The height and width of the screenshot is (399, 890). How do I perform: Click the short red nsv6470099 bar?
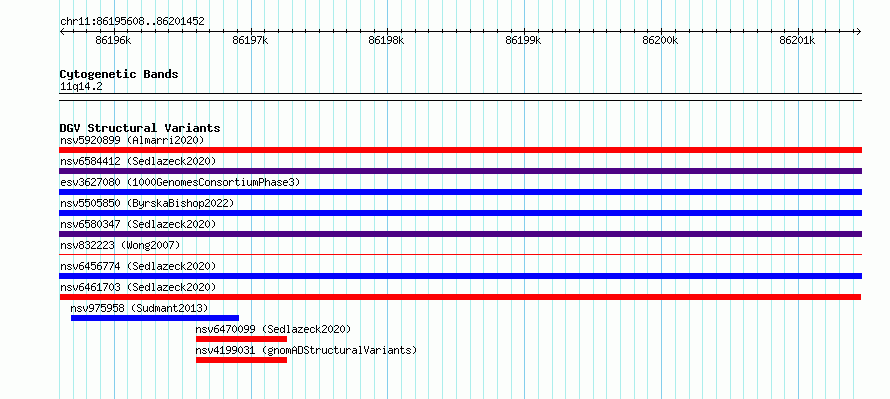pos(241,339)
